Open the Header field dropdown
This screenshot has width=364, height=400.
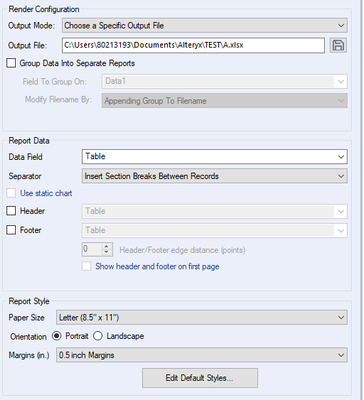click(x=215, y=211)
